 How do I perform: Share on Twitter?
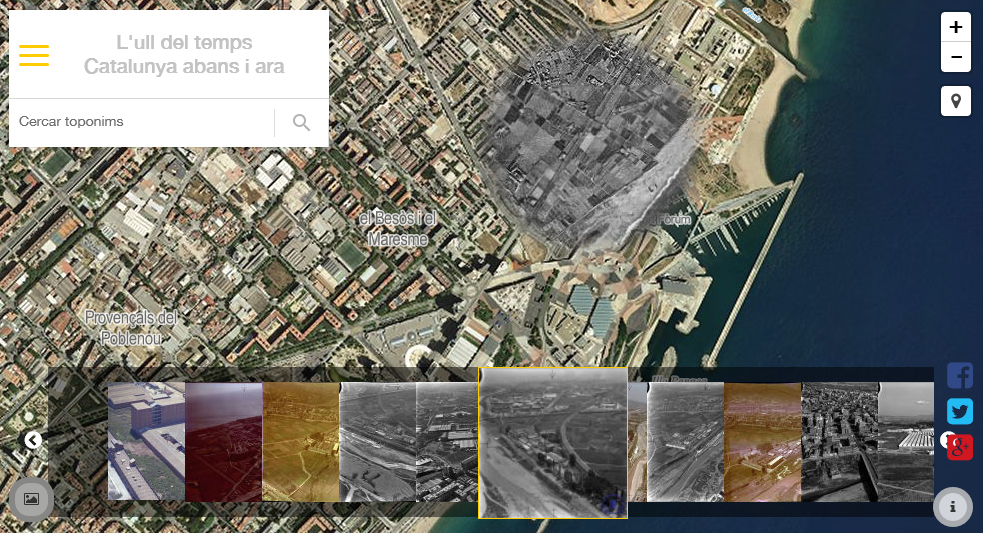(x=960, y=411)
